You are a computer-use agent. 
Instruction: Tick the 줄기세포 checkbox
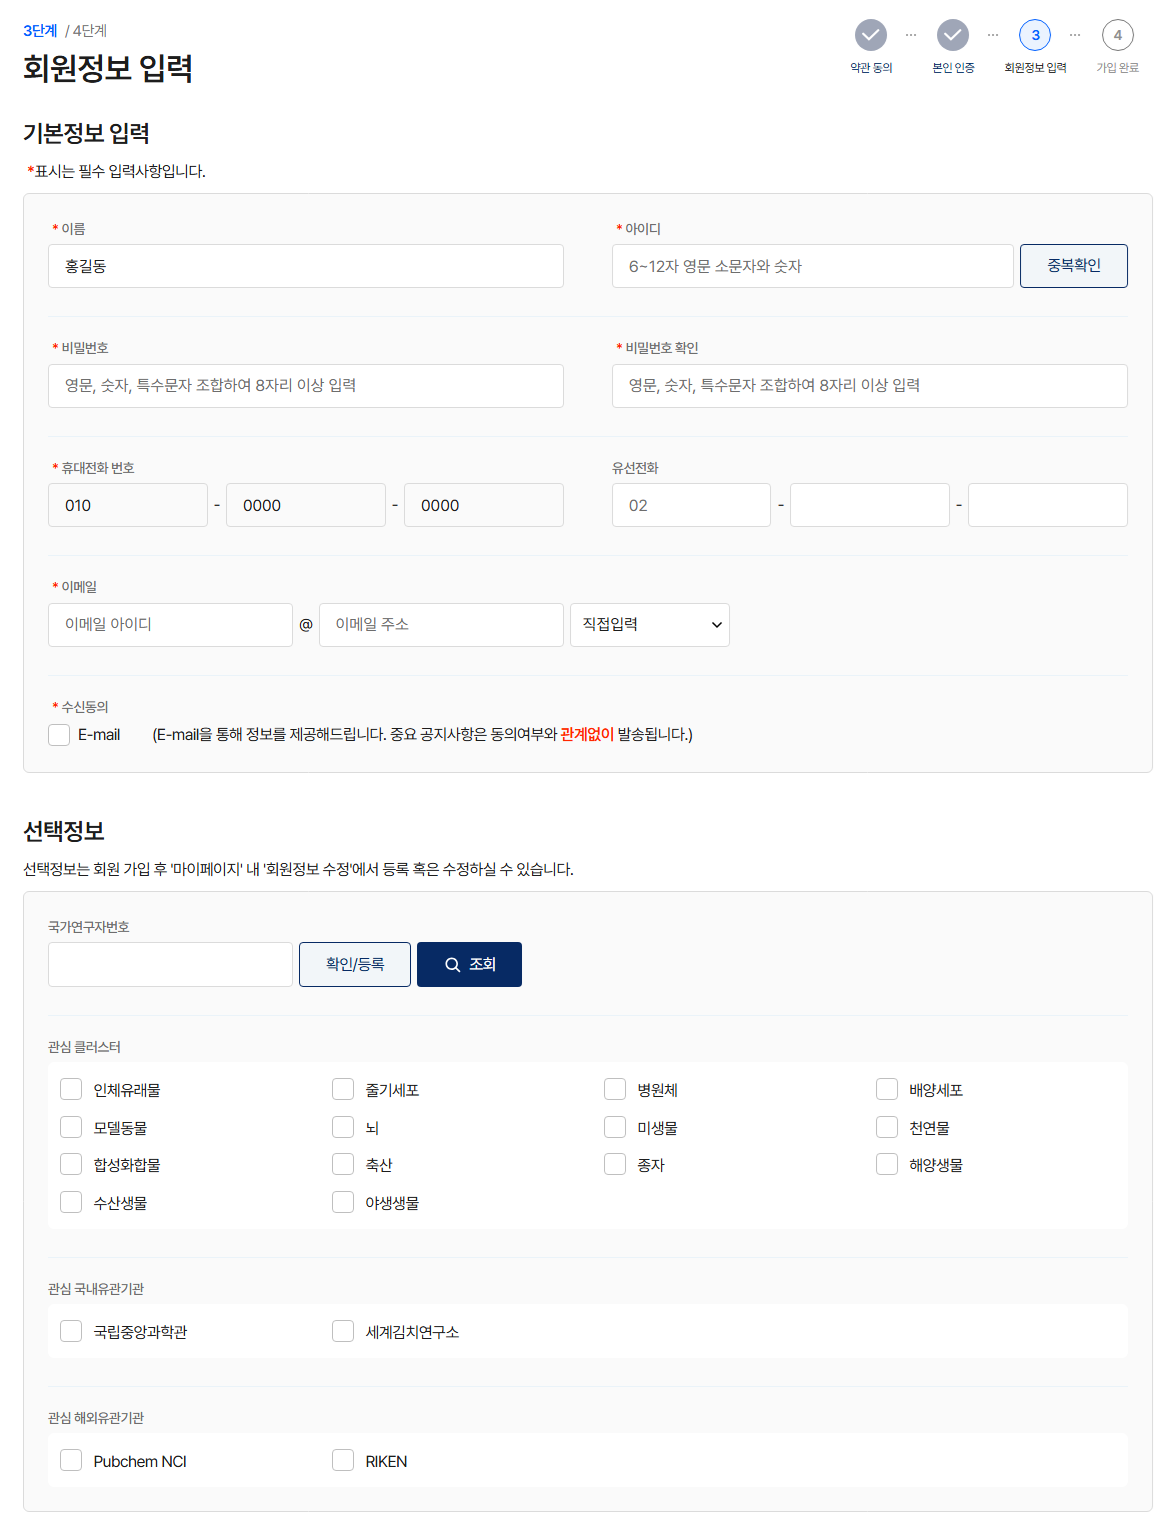pos(343,1089)
